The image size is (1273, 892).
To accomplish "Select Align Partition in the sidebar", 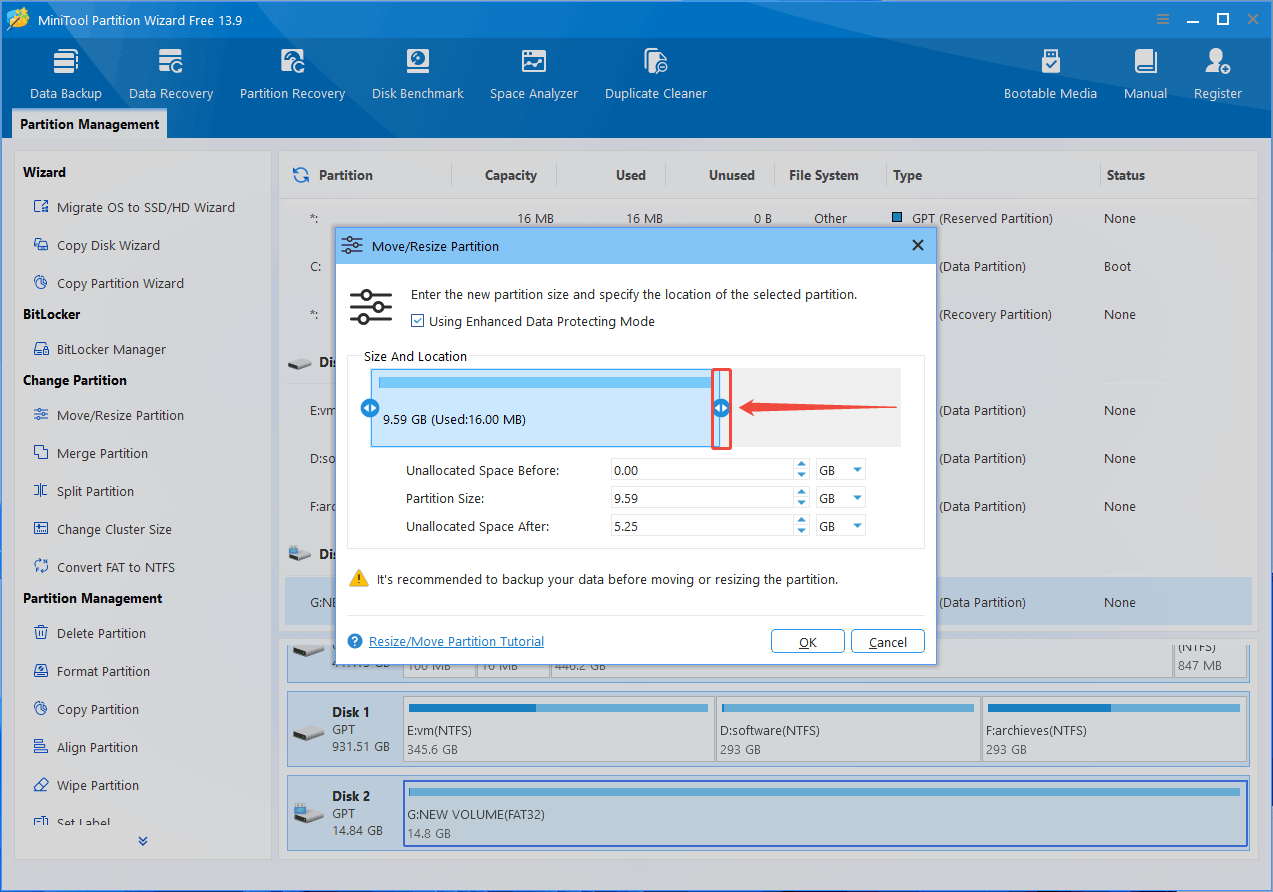I will tap(85, 747).
